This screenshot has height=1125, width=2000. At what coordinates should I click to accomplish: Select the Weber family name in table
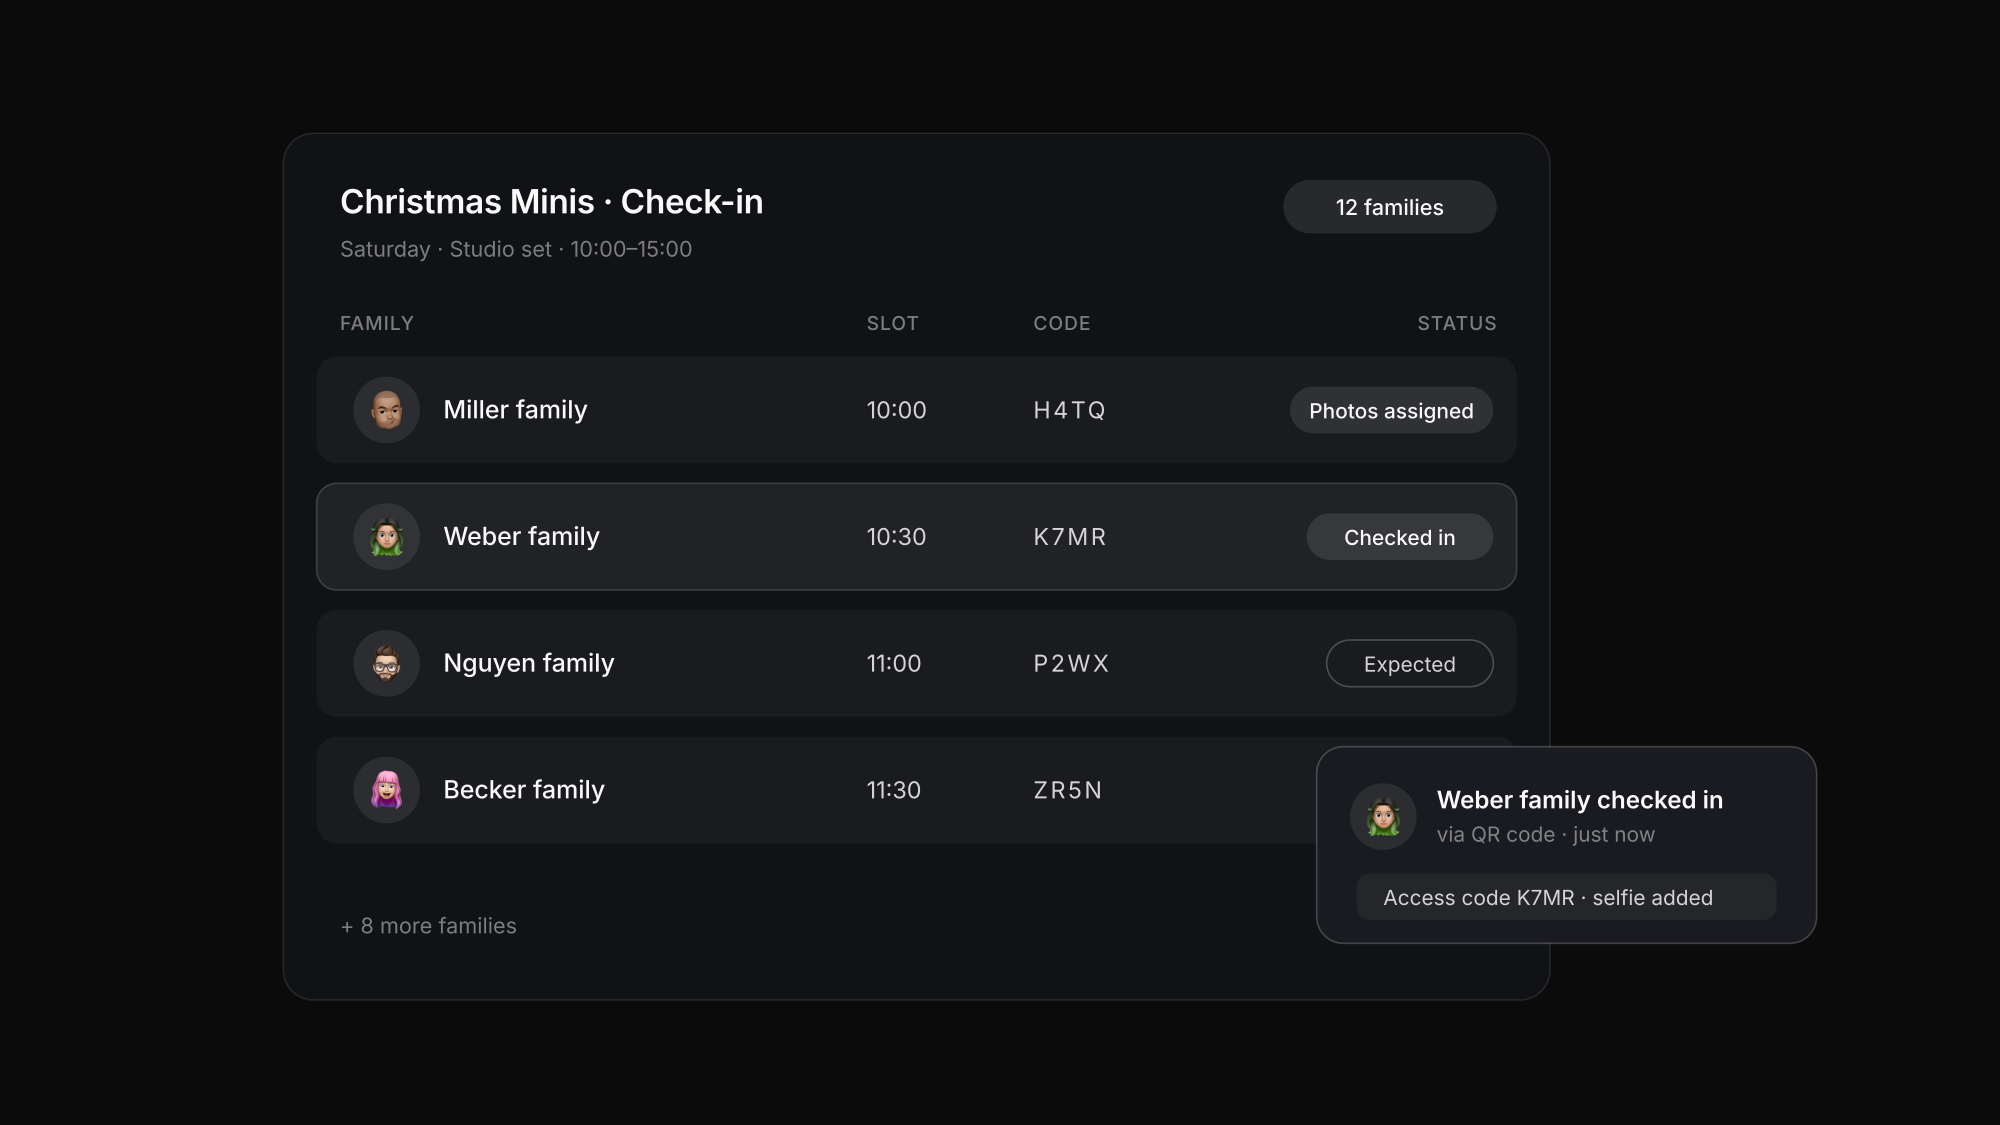pyautogui.click(x=521, y=537)
